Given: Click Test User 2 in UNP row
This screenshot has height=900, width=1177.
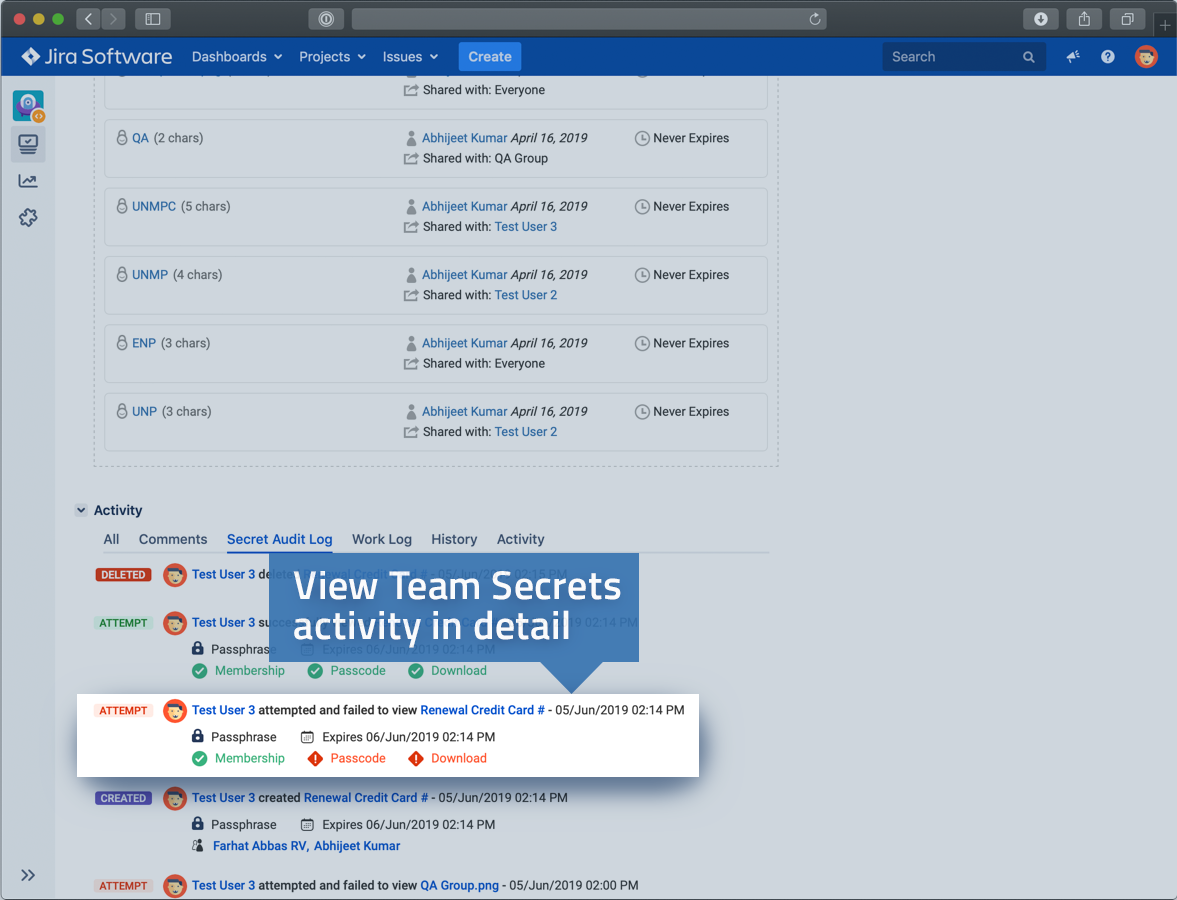Looking at the screenshot, I should point(525,432).
